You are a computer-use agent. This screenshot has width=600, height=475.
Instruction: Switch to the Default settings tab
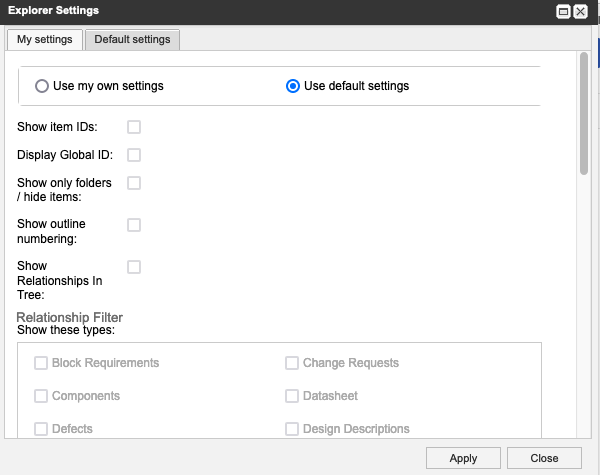(132, 40)
